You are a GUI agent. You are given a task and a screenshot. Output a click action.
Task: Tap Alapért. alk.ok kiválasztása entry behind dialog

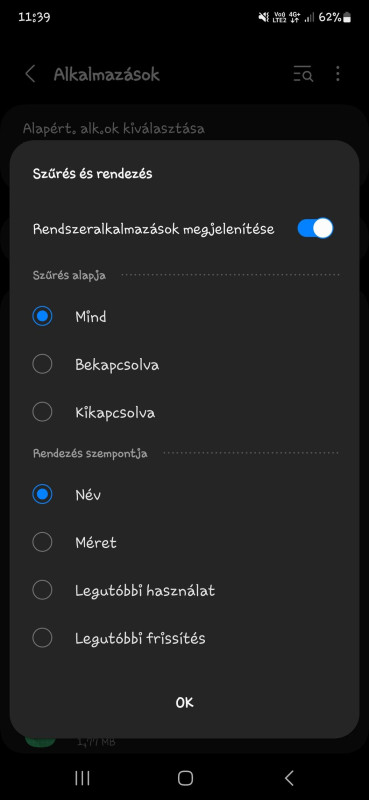114,129
